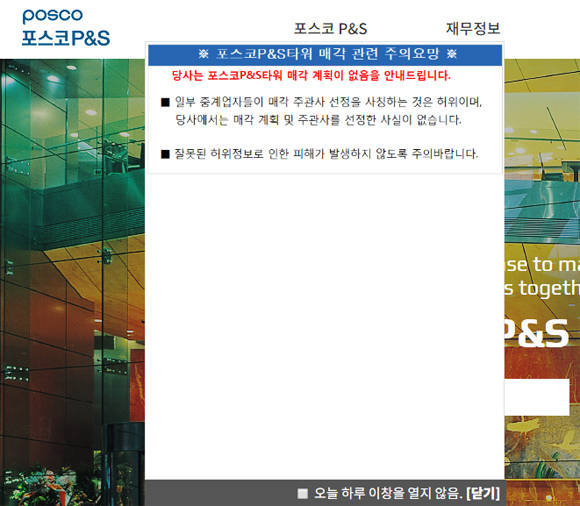Click the line 당사에서는 매각 계획 및 주관사를
580x506 pixels.
click(318, 119)
